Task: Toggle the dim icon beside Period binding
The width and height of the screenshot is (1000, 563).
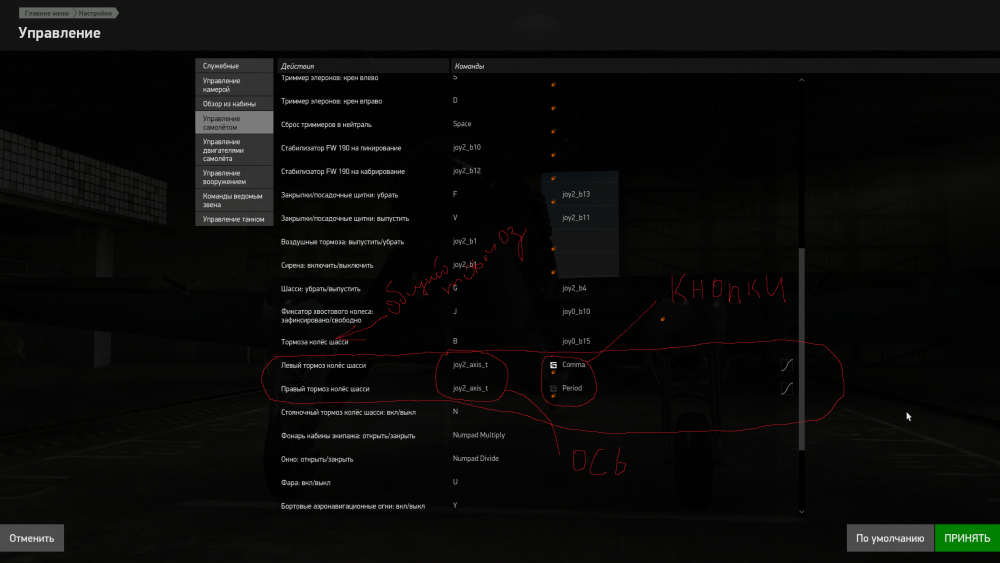Action: pos(553,388)
